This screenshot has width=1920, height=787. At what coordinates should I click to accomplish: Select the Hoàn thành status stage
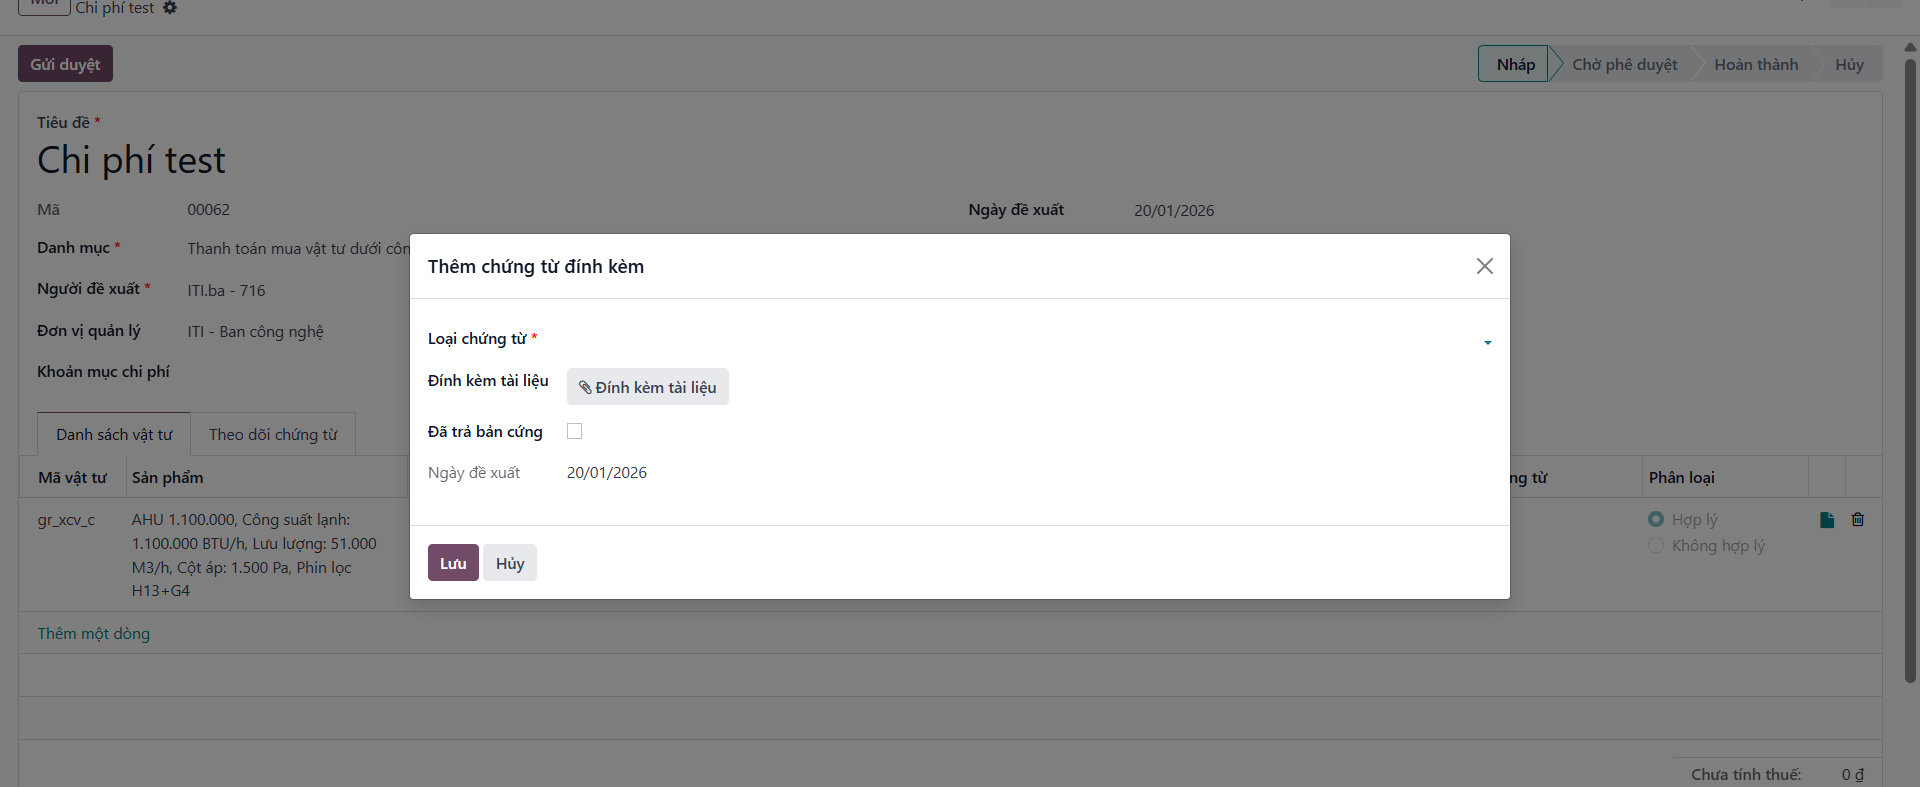tap(1756, 64)
